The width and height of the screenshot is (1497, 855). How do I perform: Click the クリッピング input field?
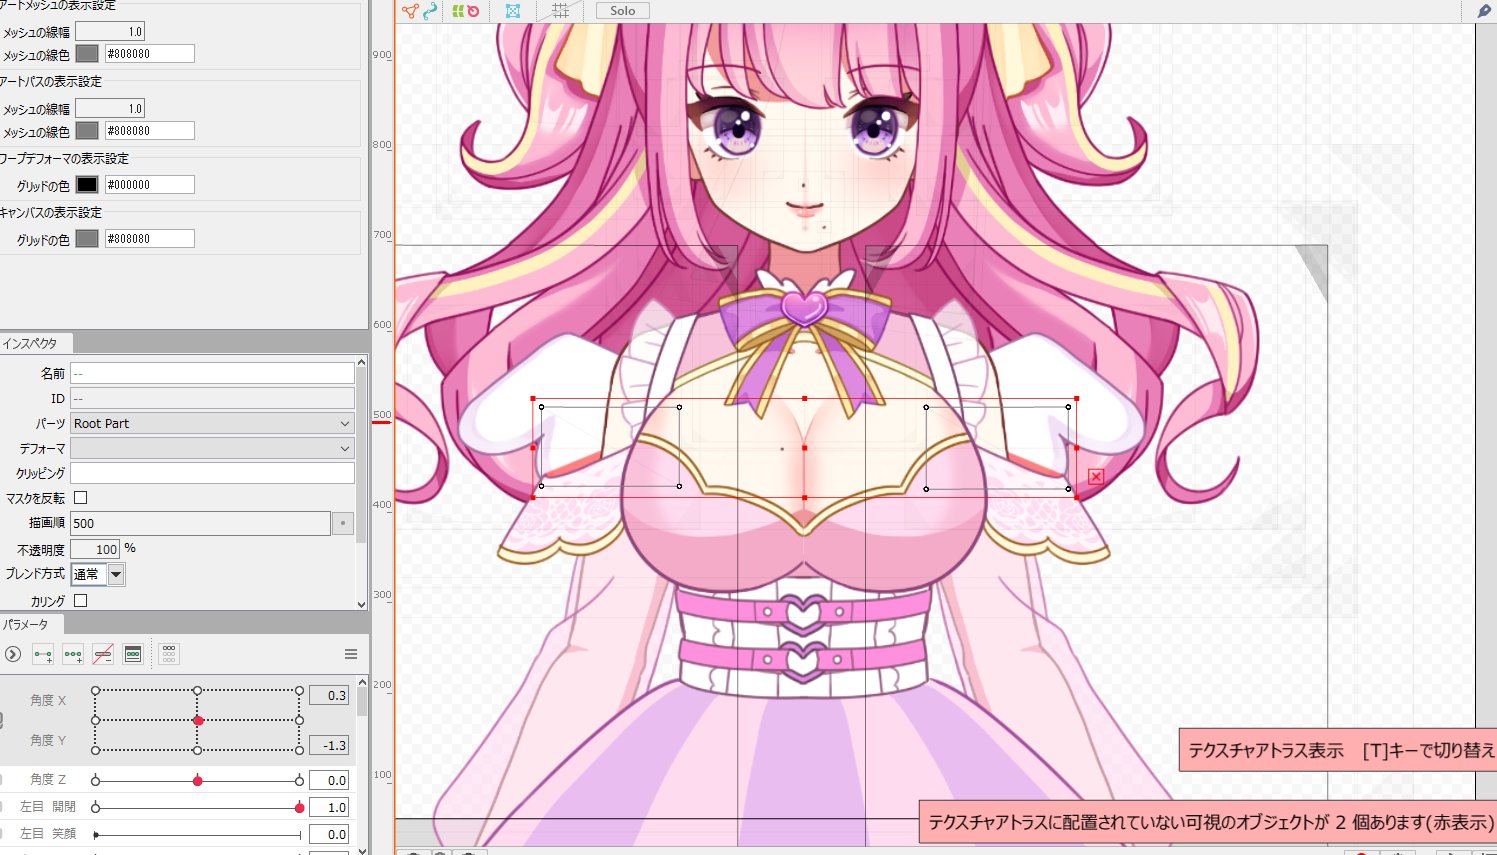click(212, 473)
